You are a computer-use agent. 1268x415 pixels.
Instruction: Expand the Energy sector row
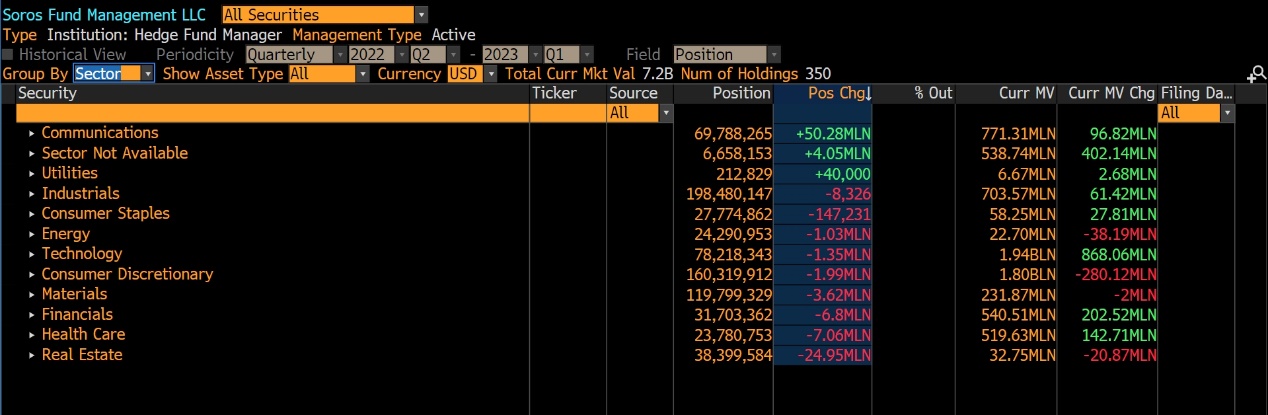click(x=32, y=234)
